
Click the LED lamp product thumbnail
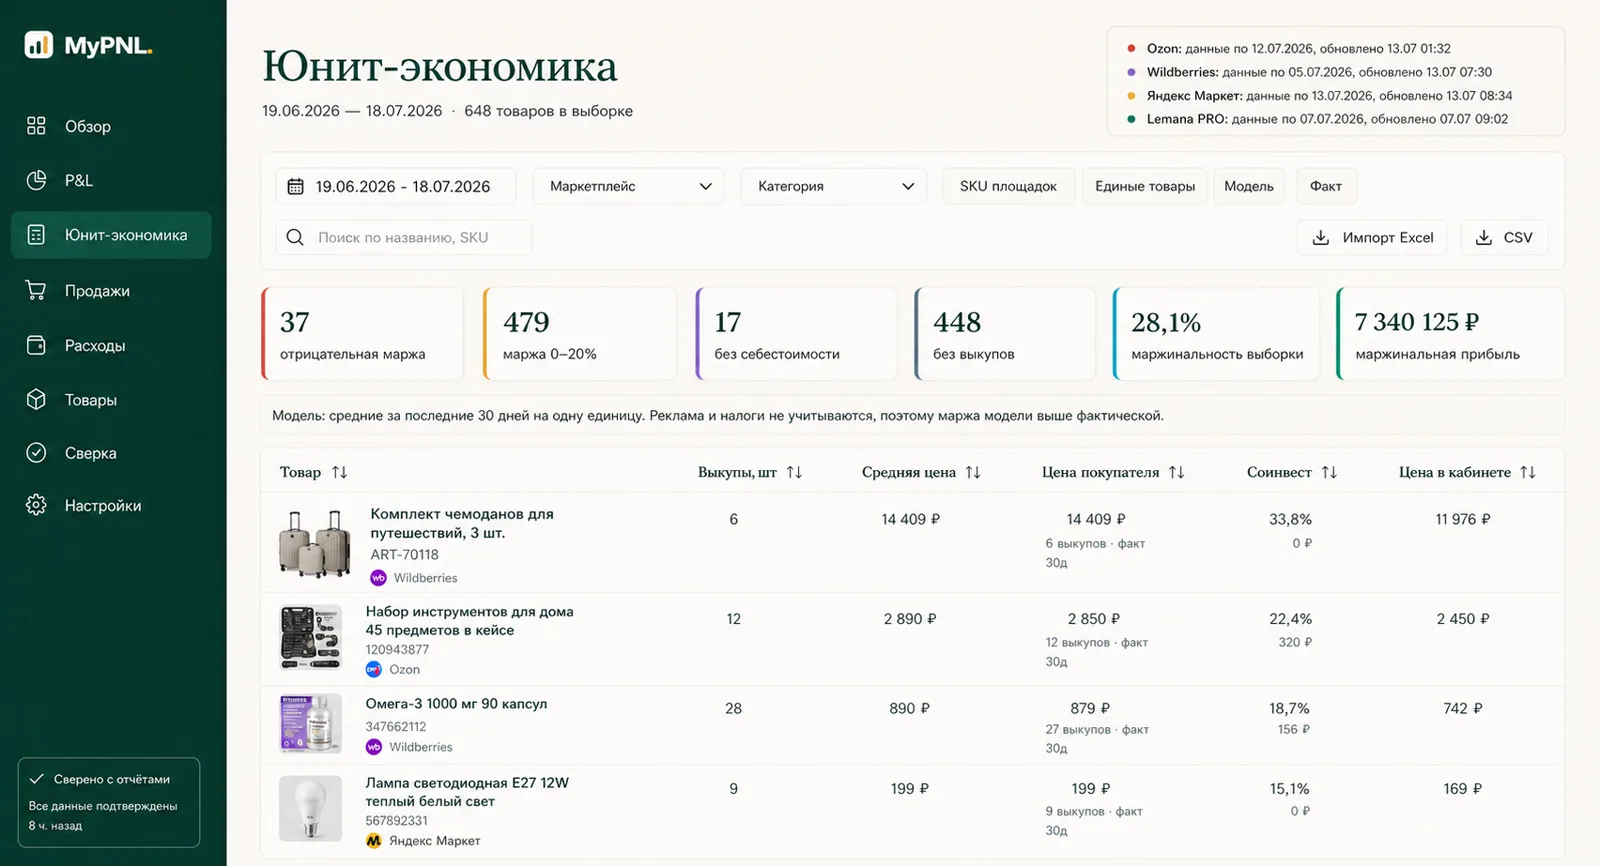point(310,809)
